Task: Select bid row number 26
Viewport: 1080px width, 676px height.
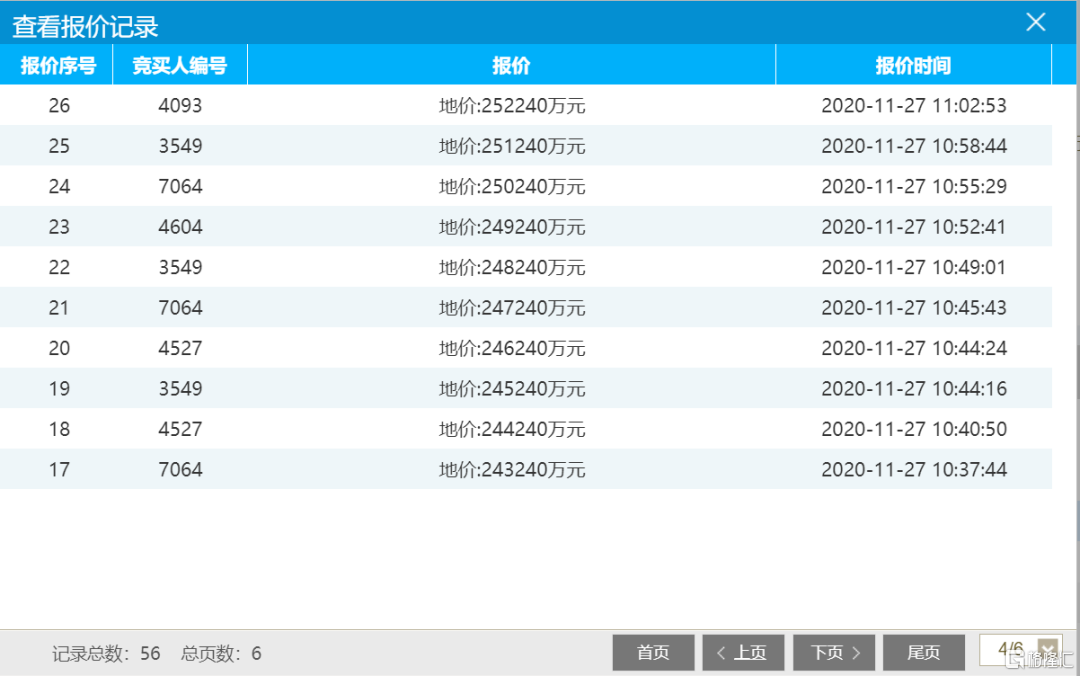Action: point(59,106)
